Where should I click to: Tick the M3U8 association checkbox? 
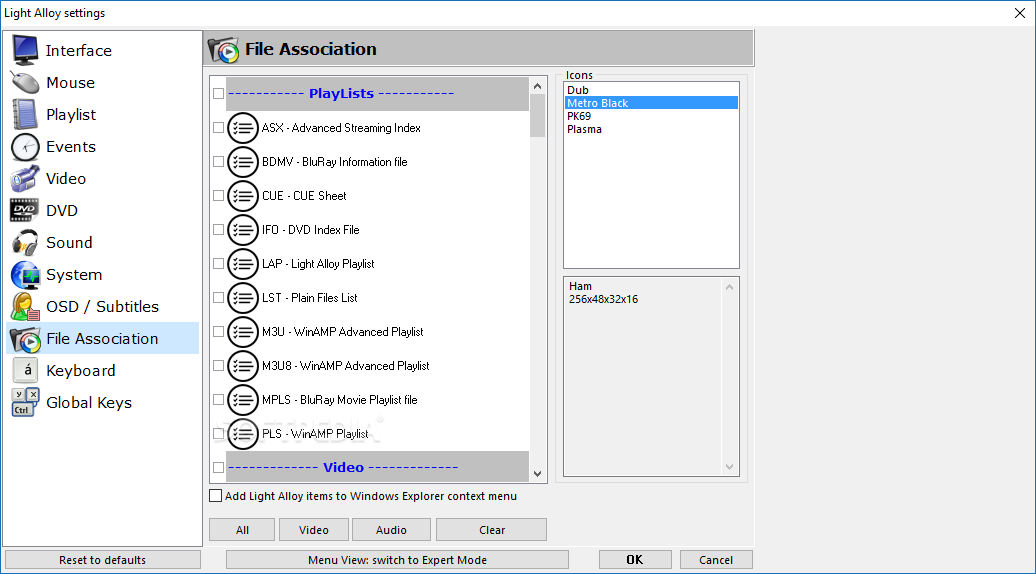point(218,366)
